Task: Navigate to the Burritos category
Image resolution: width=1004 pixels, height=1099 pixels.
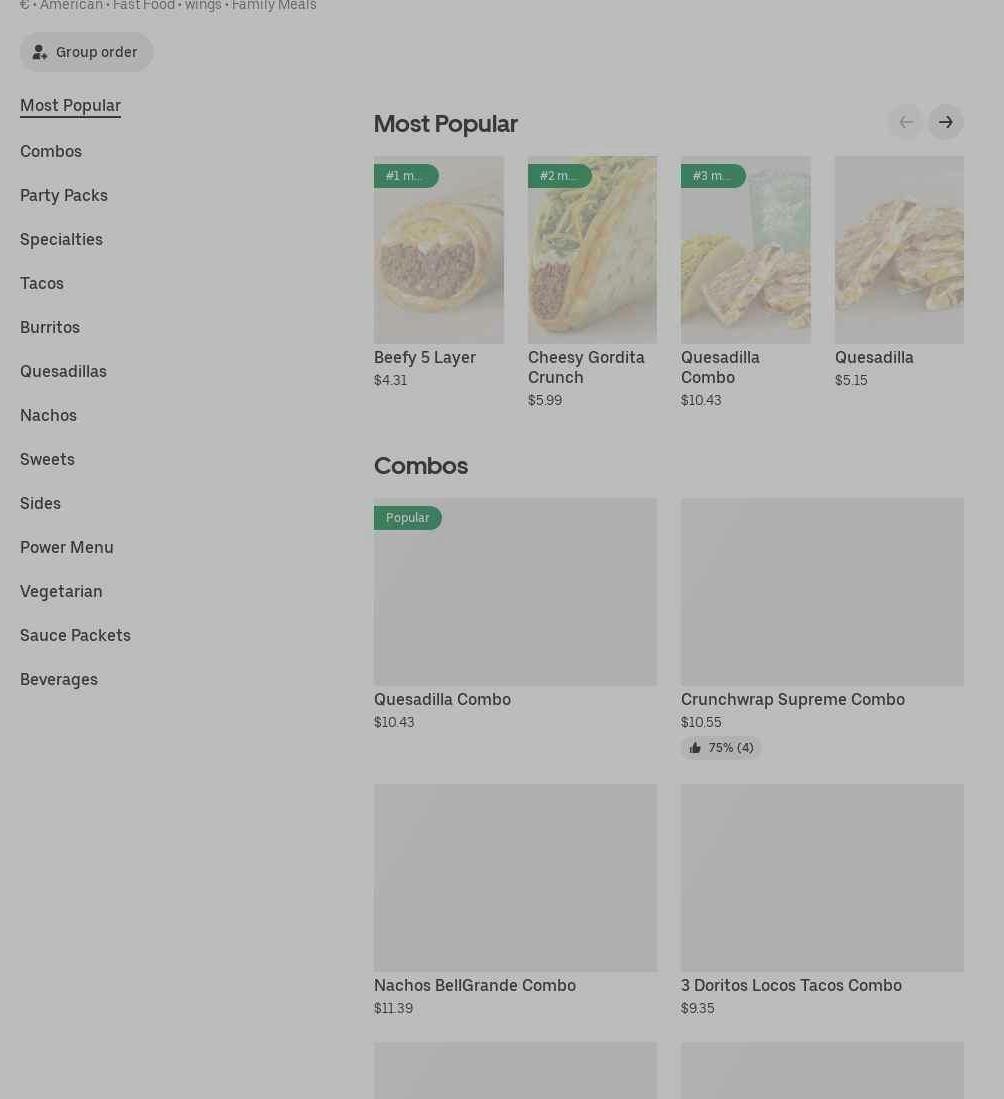Action: coord(50,327)
